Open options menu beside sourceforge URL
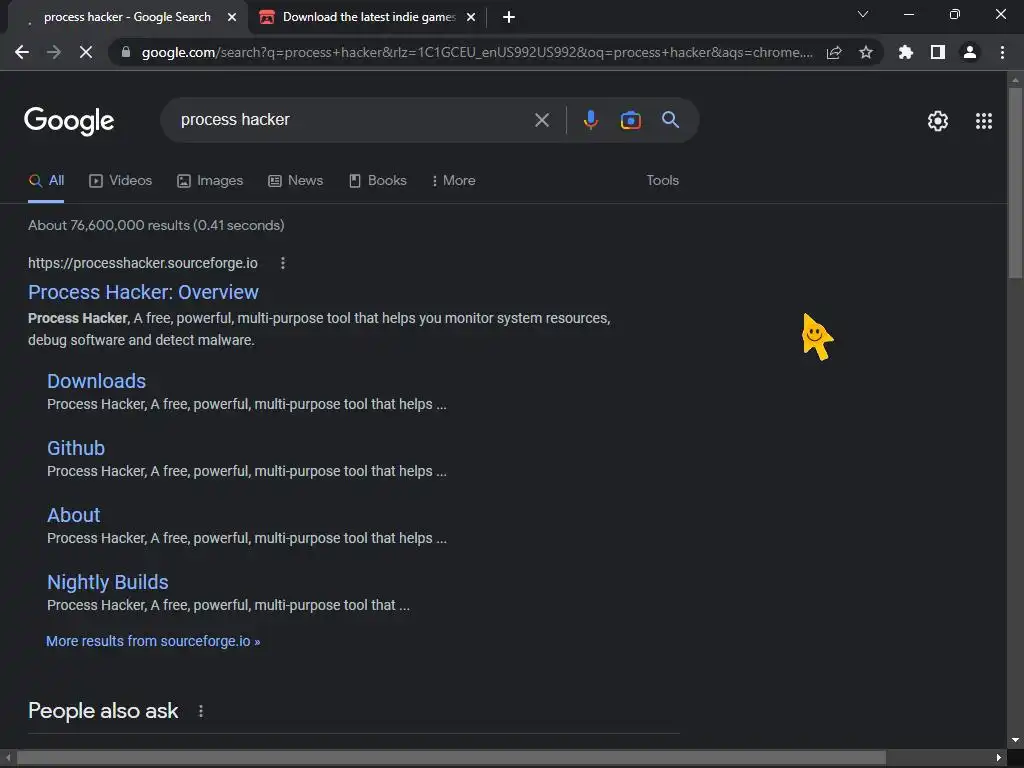The width and height of the screenshot is (1024, 768). pos(282,263)
